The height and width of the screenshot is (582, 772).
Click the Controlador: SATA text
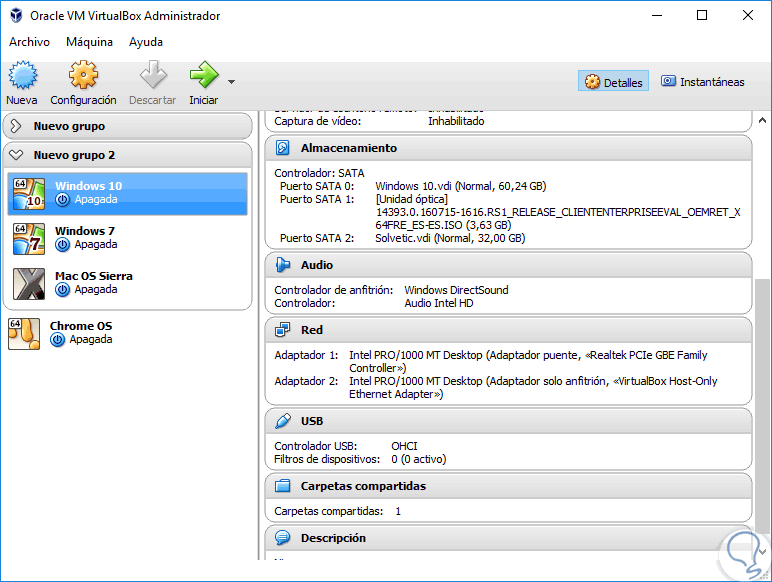(x=319, y=173)
